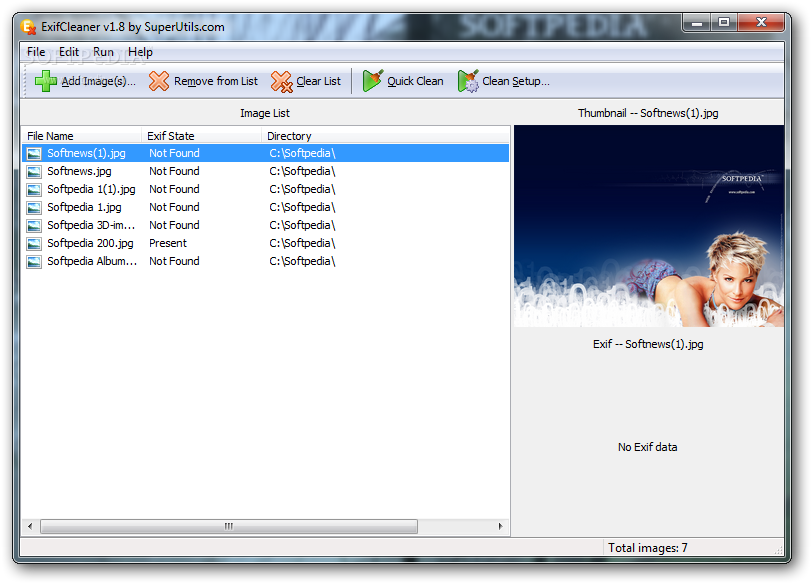
Task: Open the Run menu
Action: [104, 52]
